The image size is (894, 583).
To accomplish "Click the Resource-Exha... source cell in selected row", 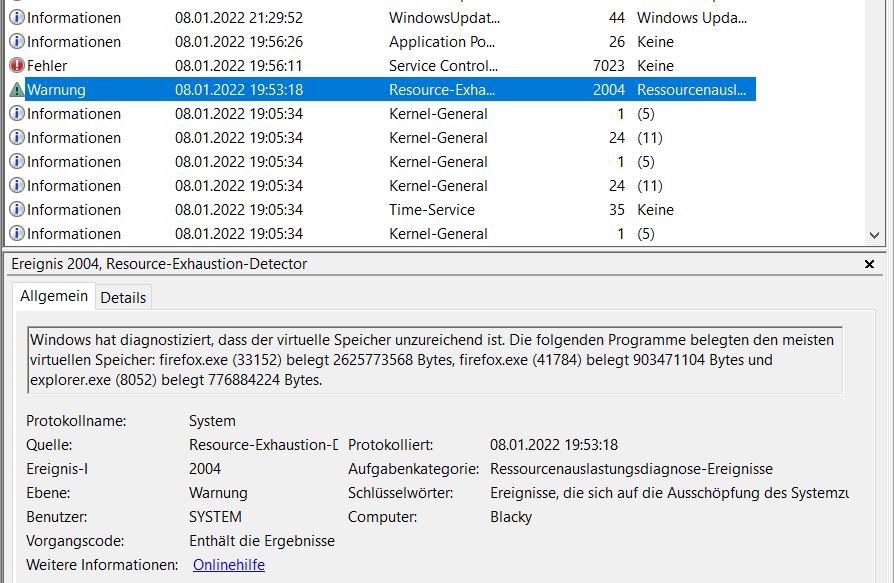I will pos(441,90).
